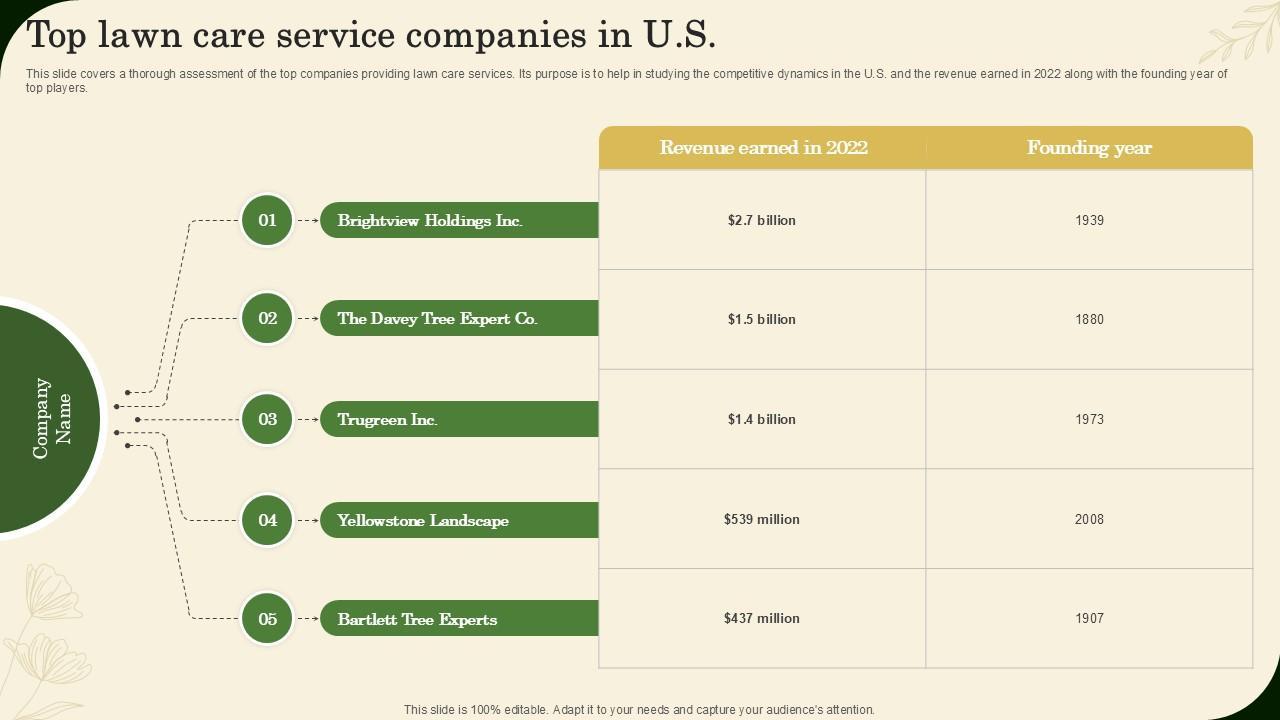Click the Trugreen Inc. green bar

(x=459, y=420)
